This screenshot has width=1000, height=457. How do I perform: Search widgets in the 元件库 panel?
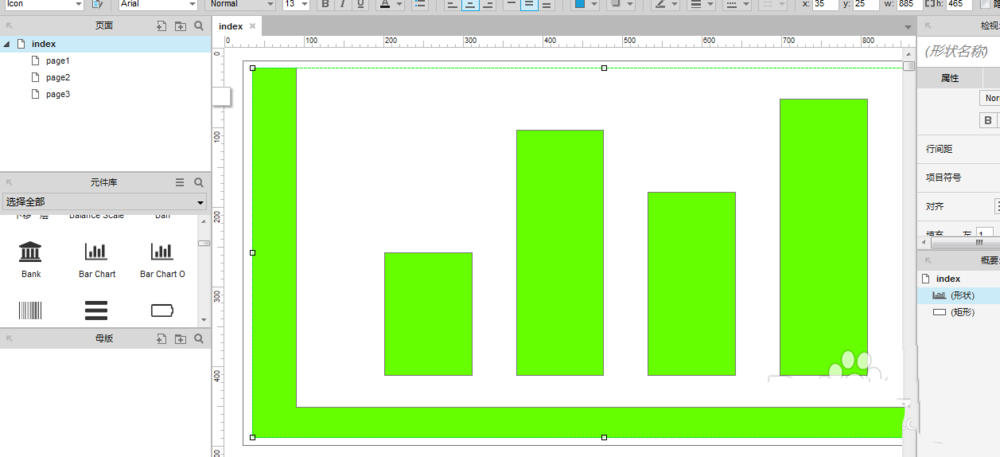point(199,183)
